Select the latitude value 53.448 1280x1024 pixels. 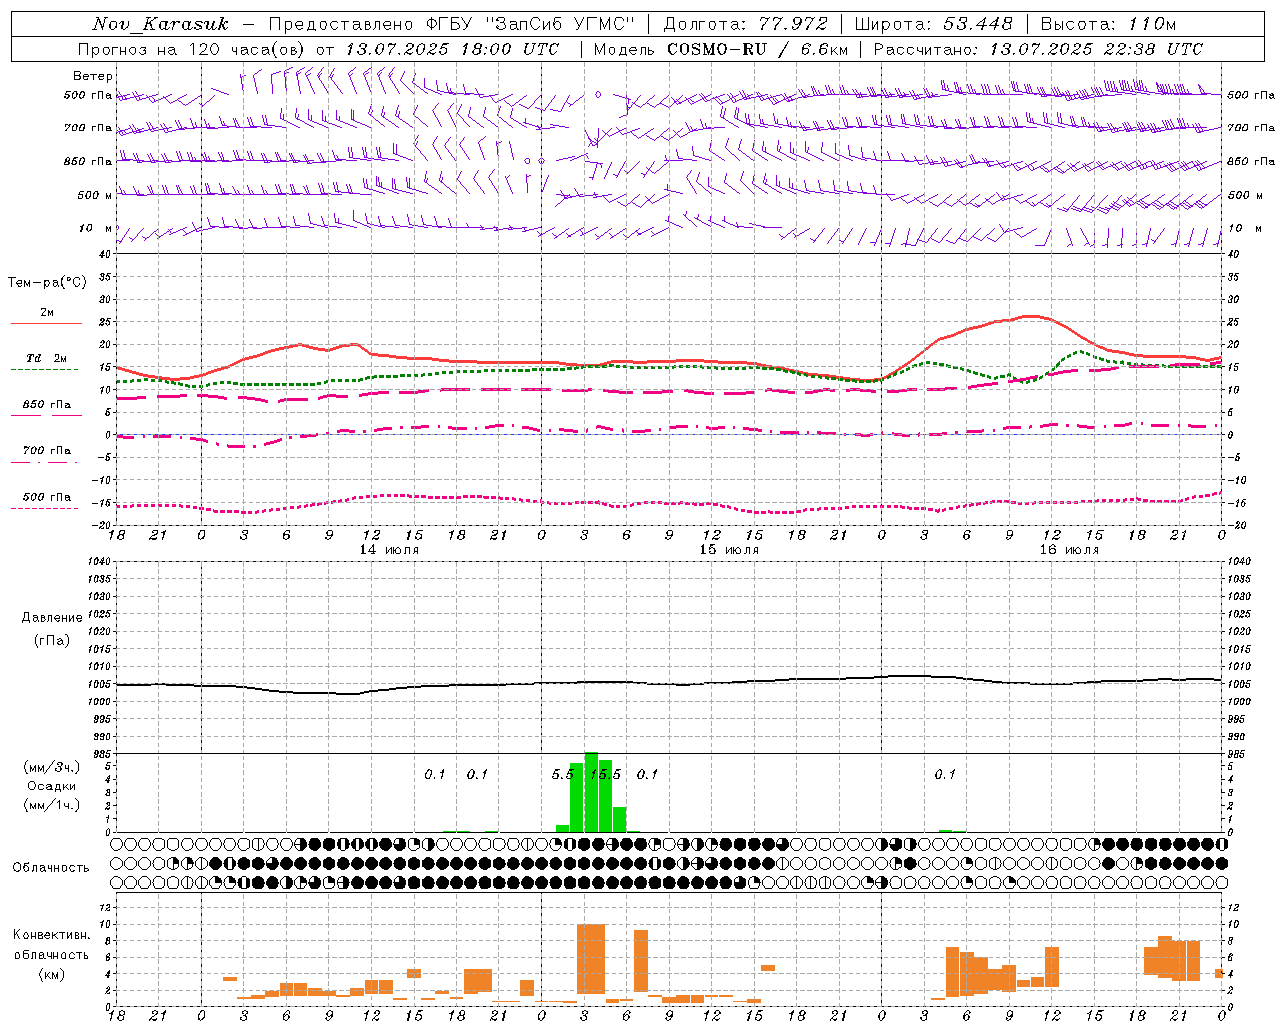pyautogui.click(x=978, y=24)
